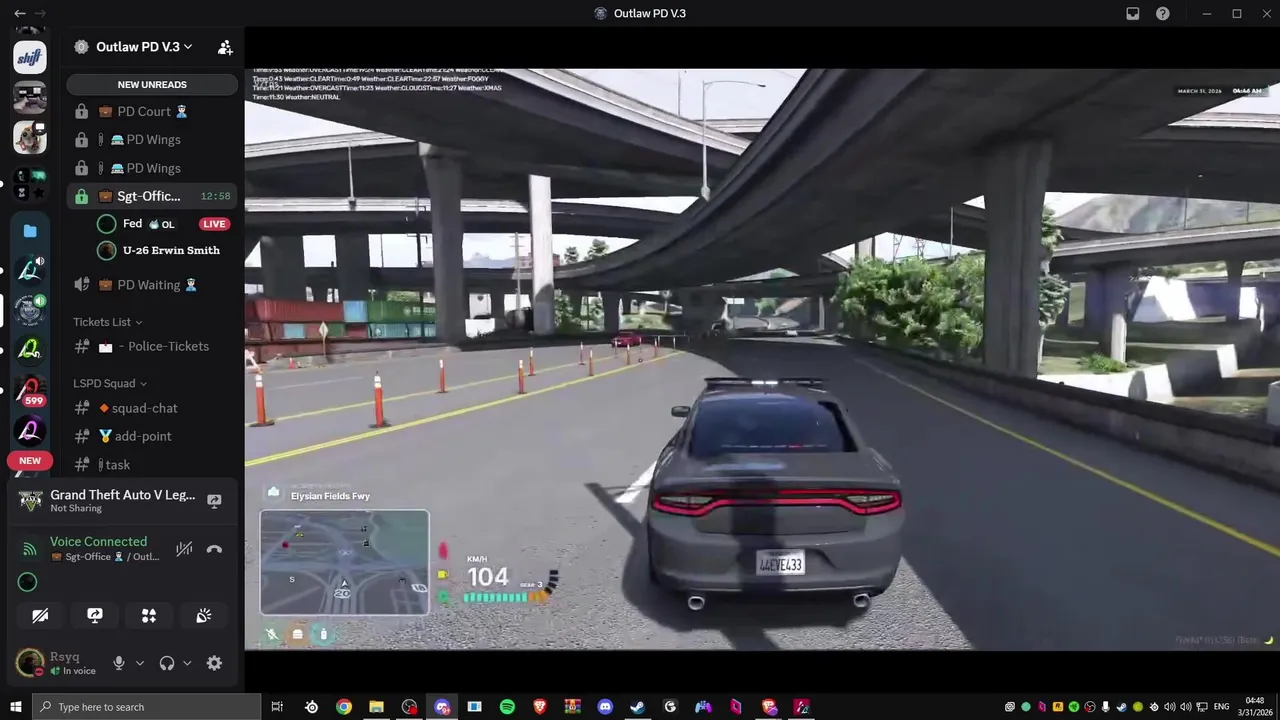The width and height of the screenshot is (1280, 720).
Task: Click the taskbar search box
Action: coord(146,707)
